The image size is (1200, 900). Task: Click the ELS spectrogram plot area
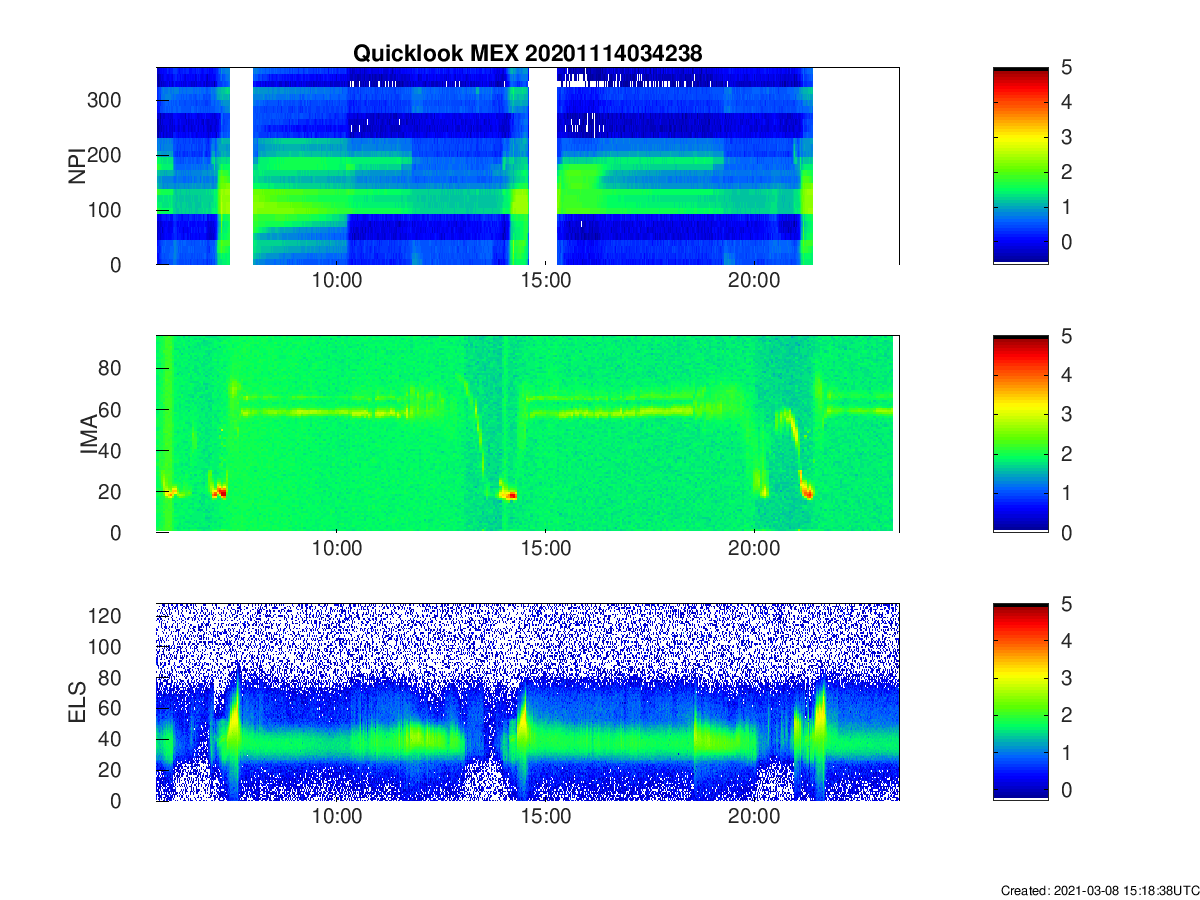(x=527, y=702)
